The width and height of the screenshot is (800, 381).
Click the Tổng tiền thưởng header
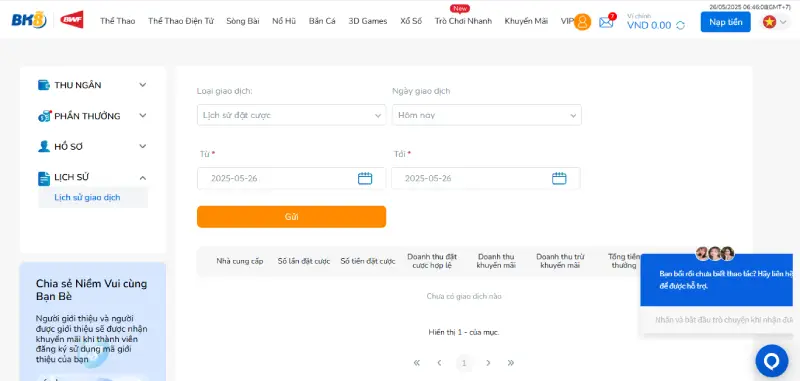pyautogui.click(x=624, y=261)
